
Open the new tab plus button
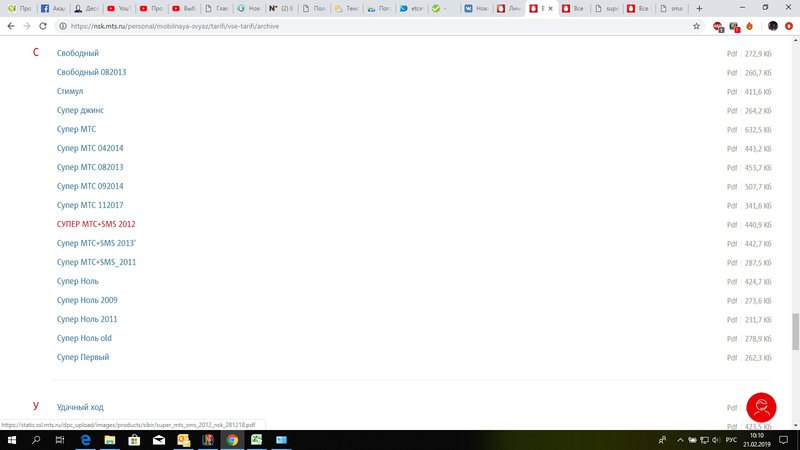click(x=699, y=8)
